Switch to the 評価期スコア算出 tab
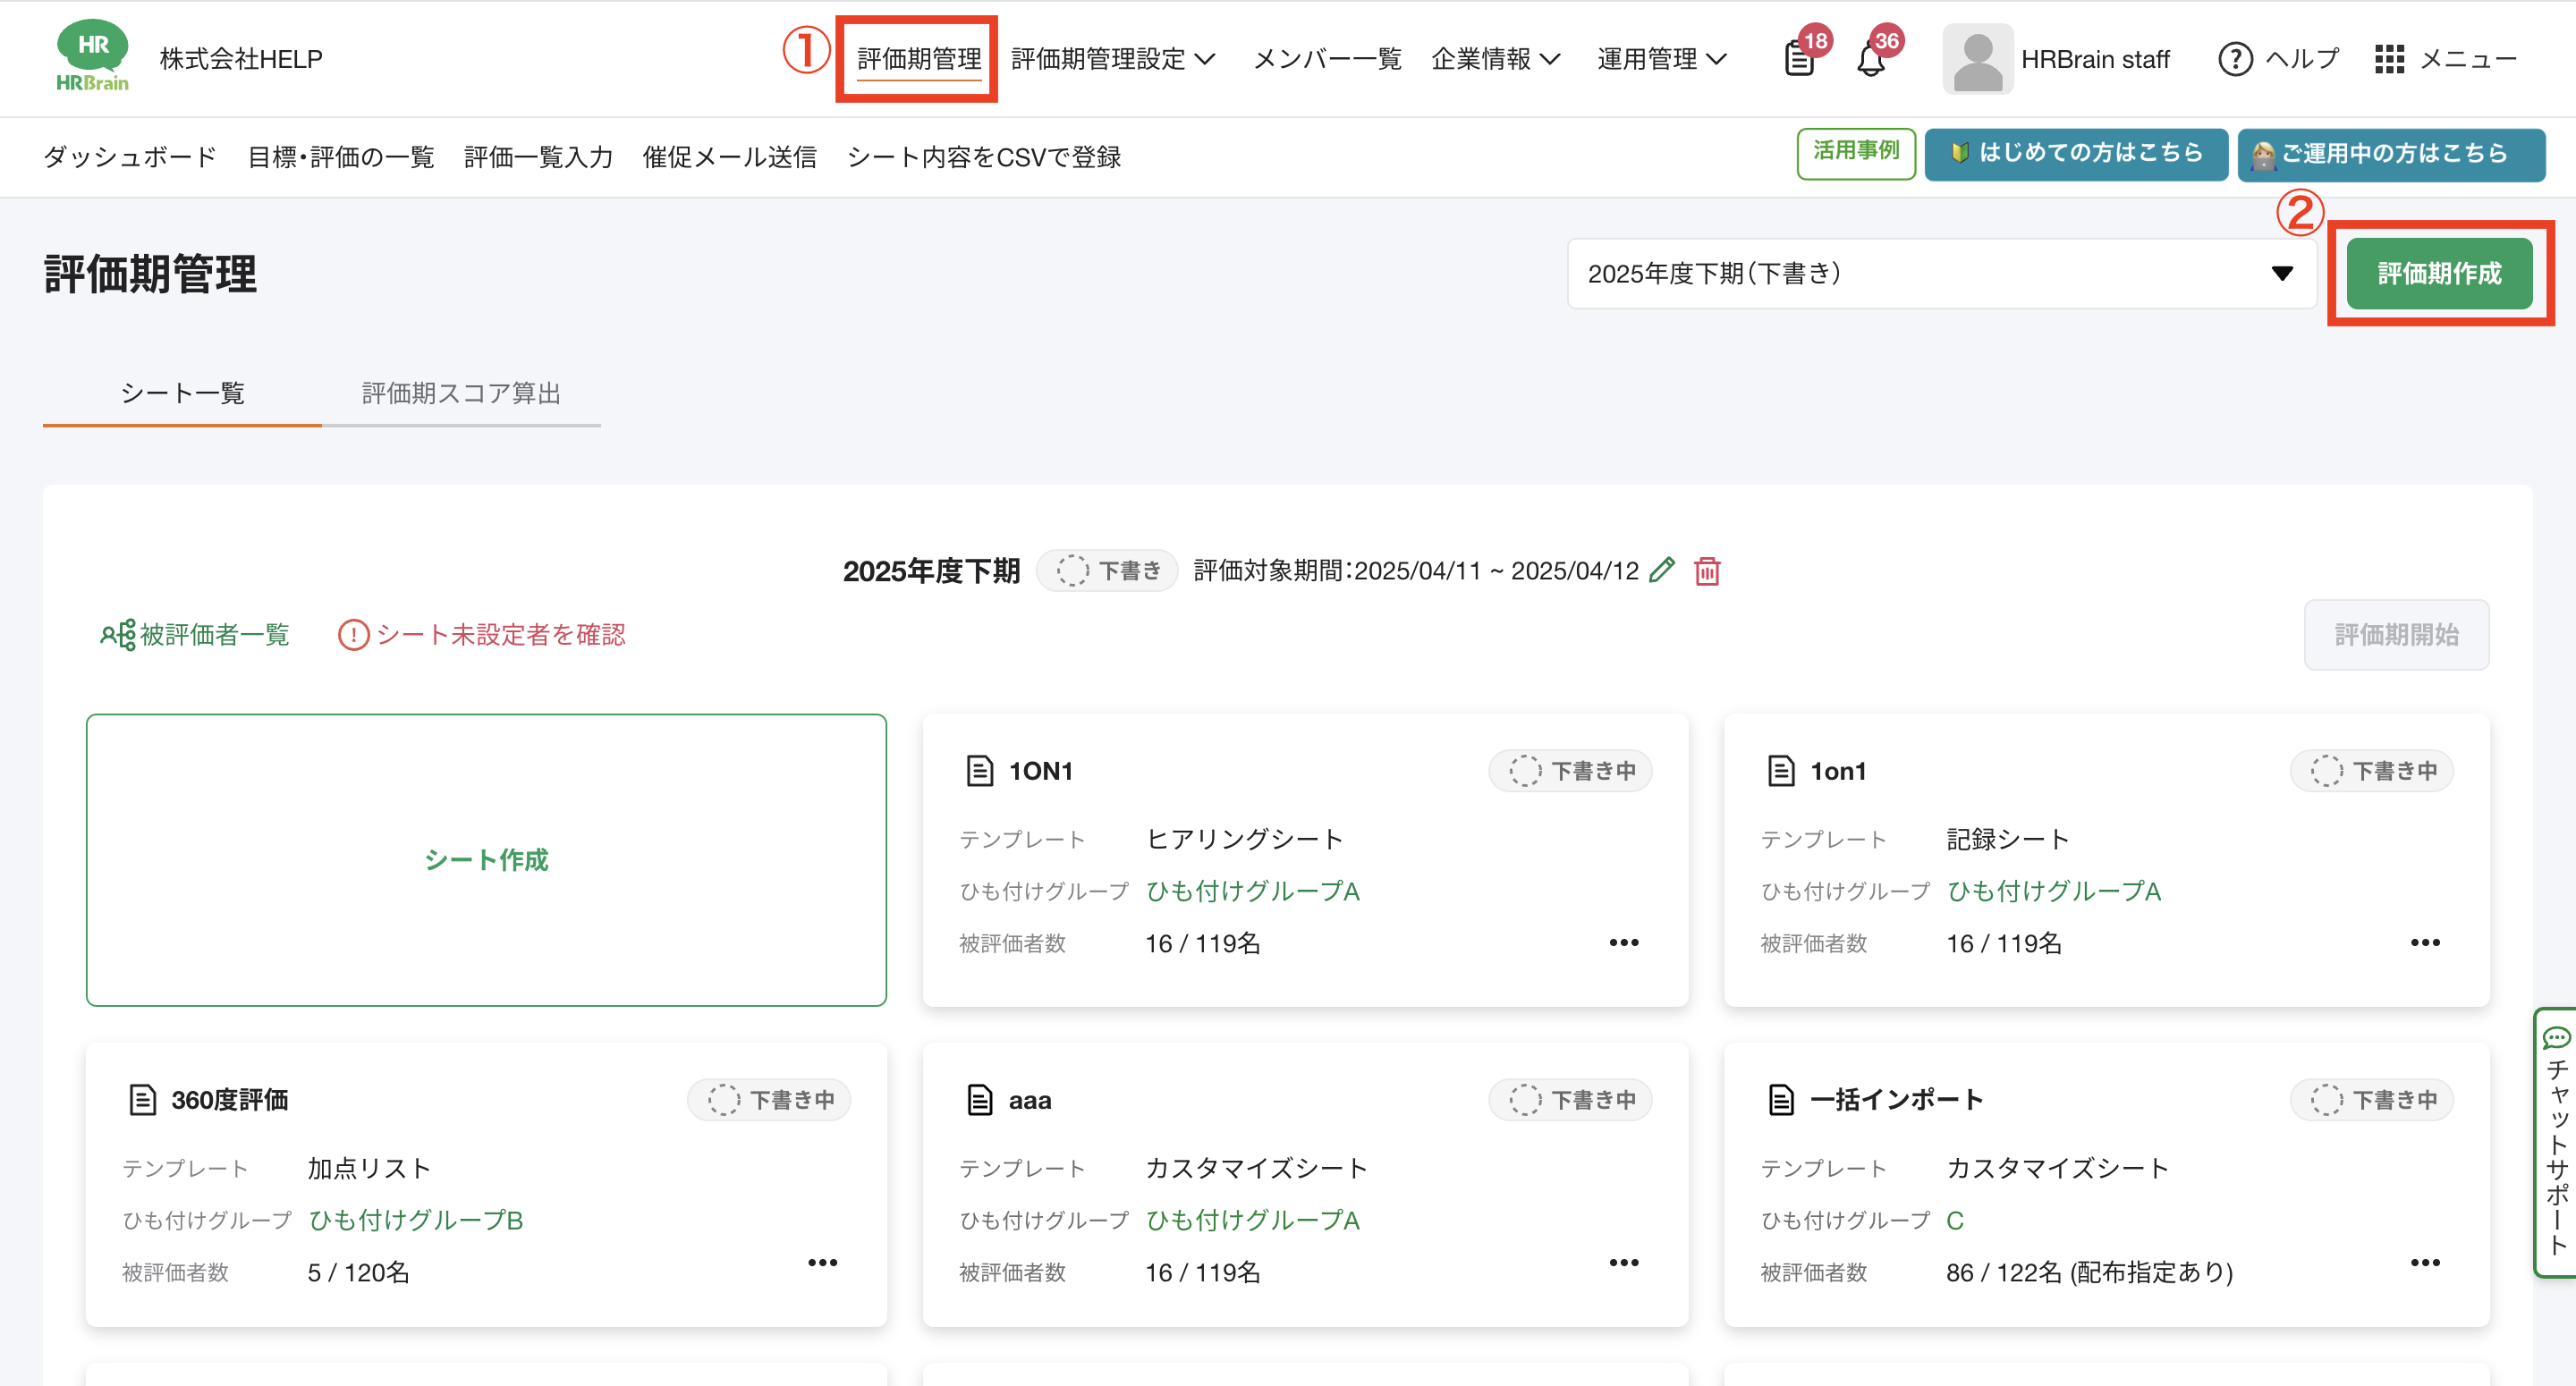The height and width of the screenshot is (1386, 2576). tap(460, 393)
